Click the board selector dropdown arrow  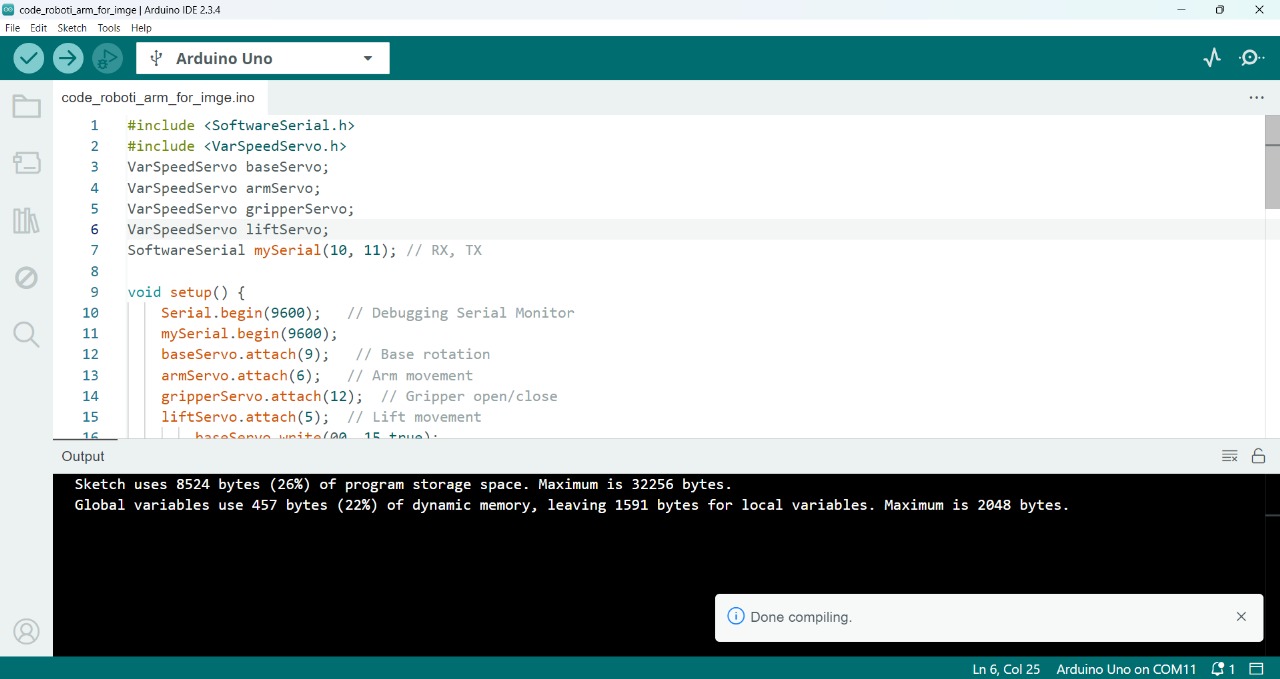[x=368, y=58]
